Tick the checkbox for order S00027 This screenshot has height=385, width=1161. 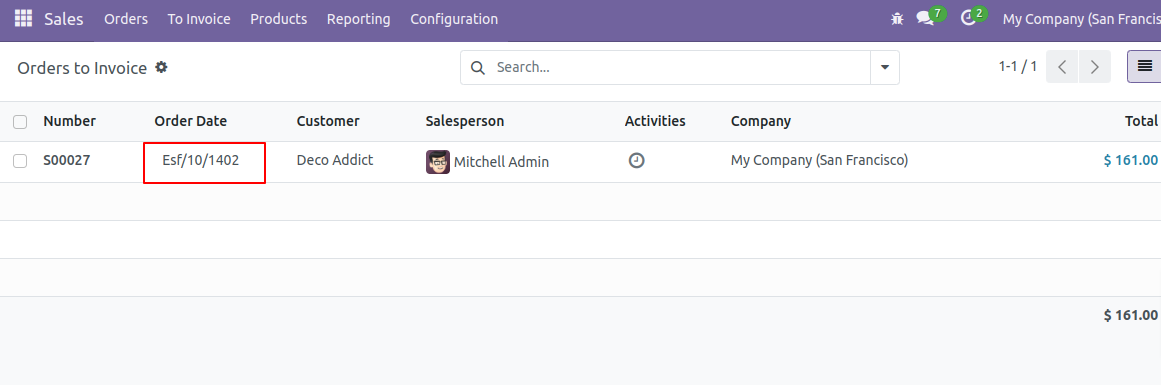pos(20,161)
